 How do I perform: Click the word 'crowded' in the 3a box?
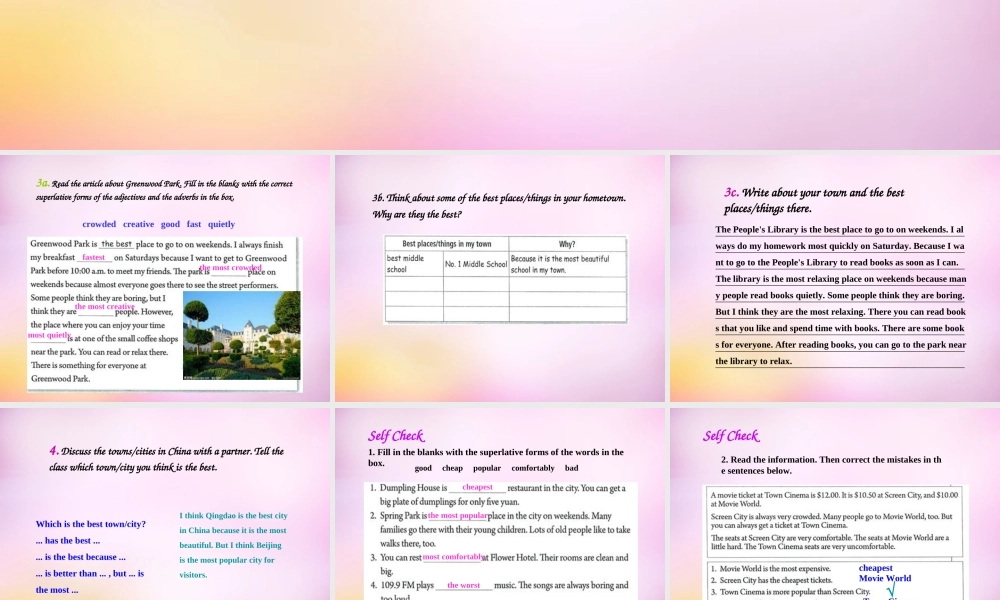click(99, 224)
